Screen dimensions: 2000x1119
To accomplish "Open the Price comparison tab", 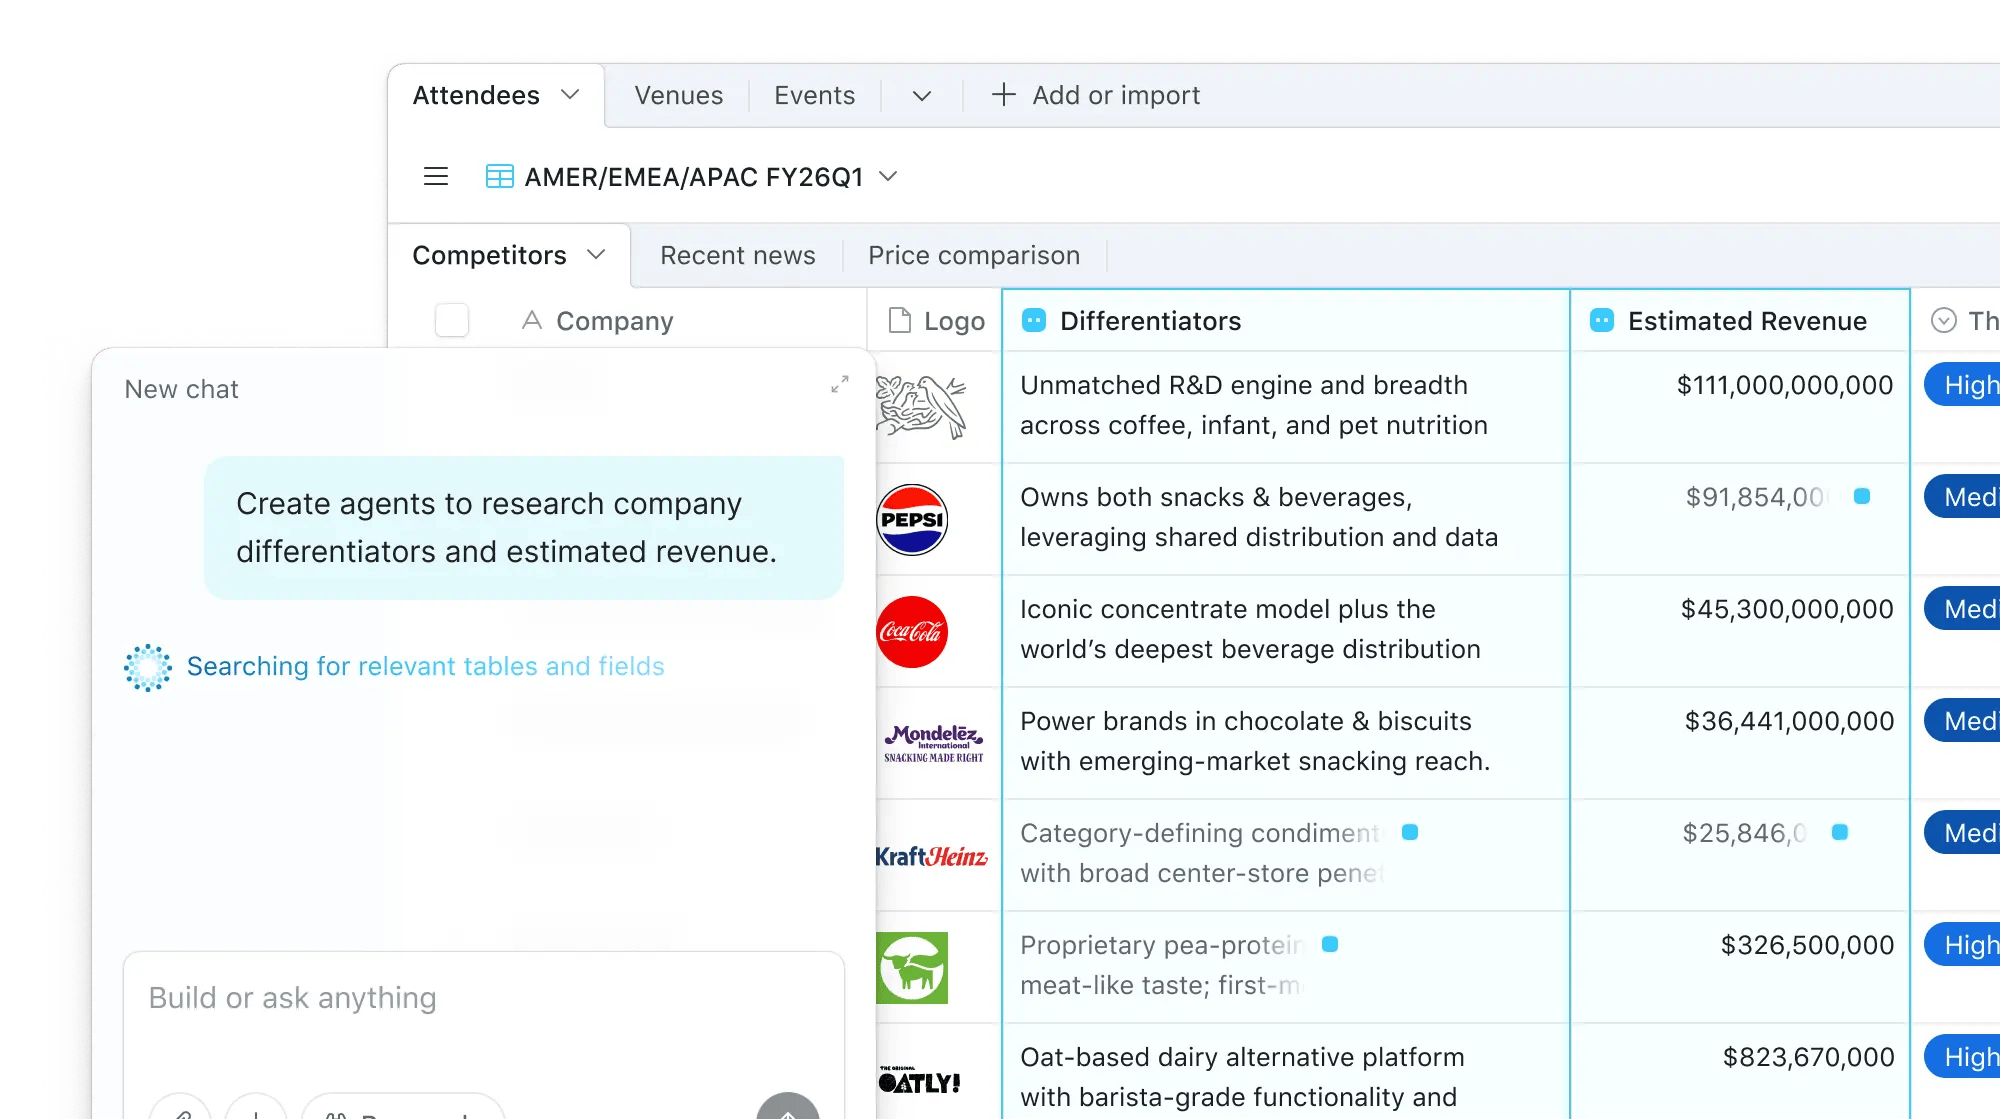I will (974, 255).
